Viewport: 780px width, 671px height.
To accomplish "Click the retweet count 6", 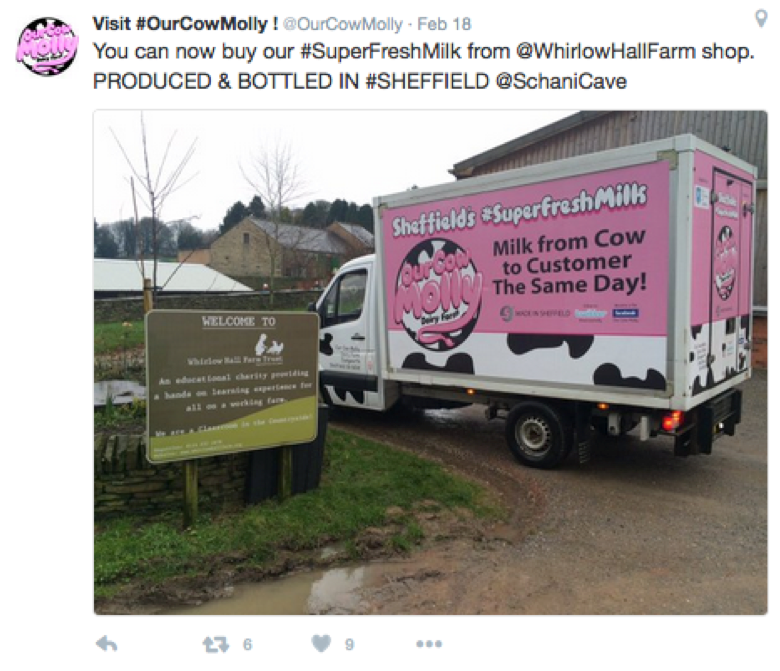I will tap(247, 645).
